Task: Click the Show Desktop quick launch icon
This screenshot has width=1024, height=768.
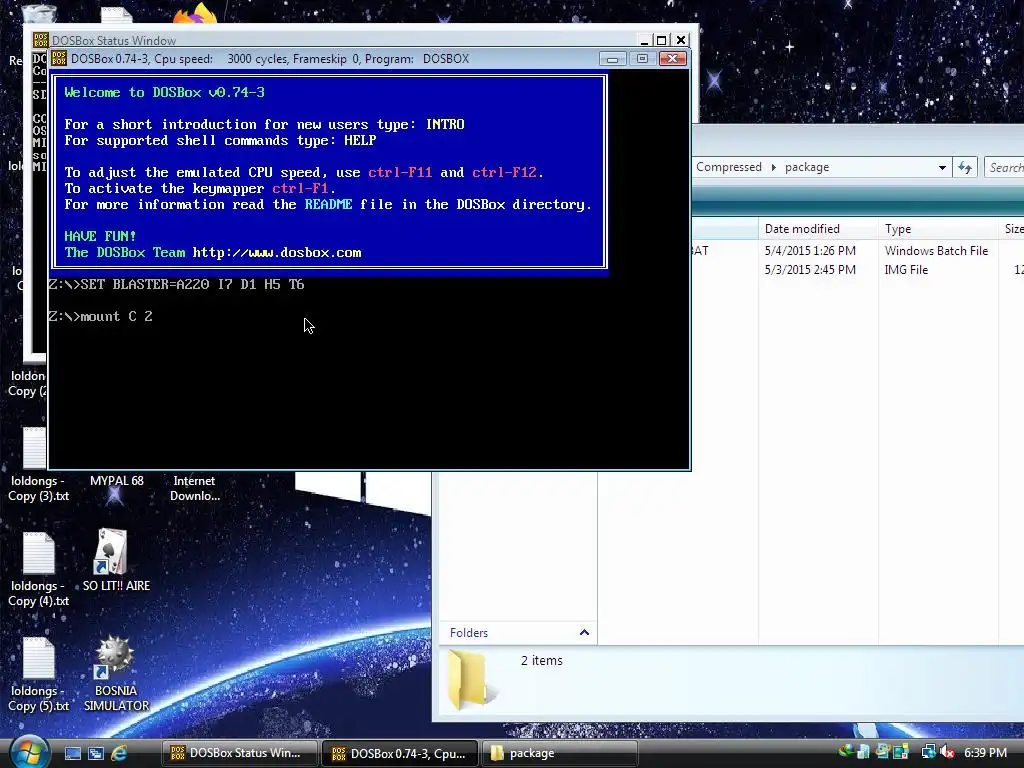Action: 72,753
